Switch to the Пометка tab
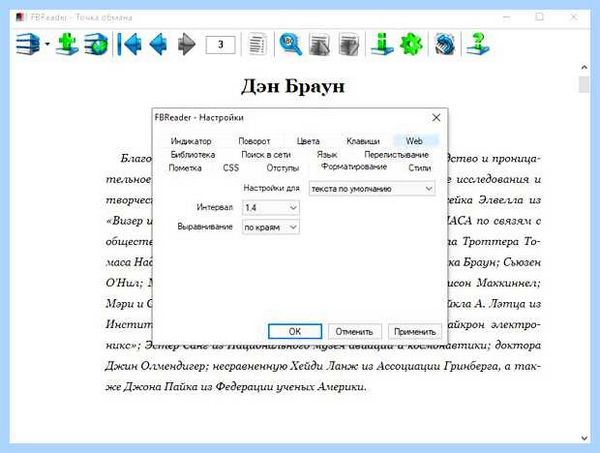This screenshot has height=453, width=600. coord(185,168)
